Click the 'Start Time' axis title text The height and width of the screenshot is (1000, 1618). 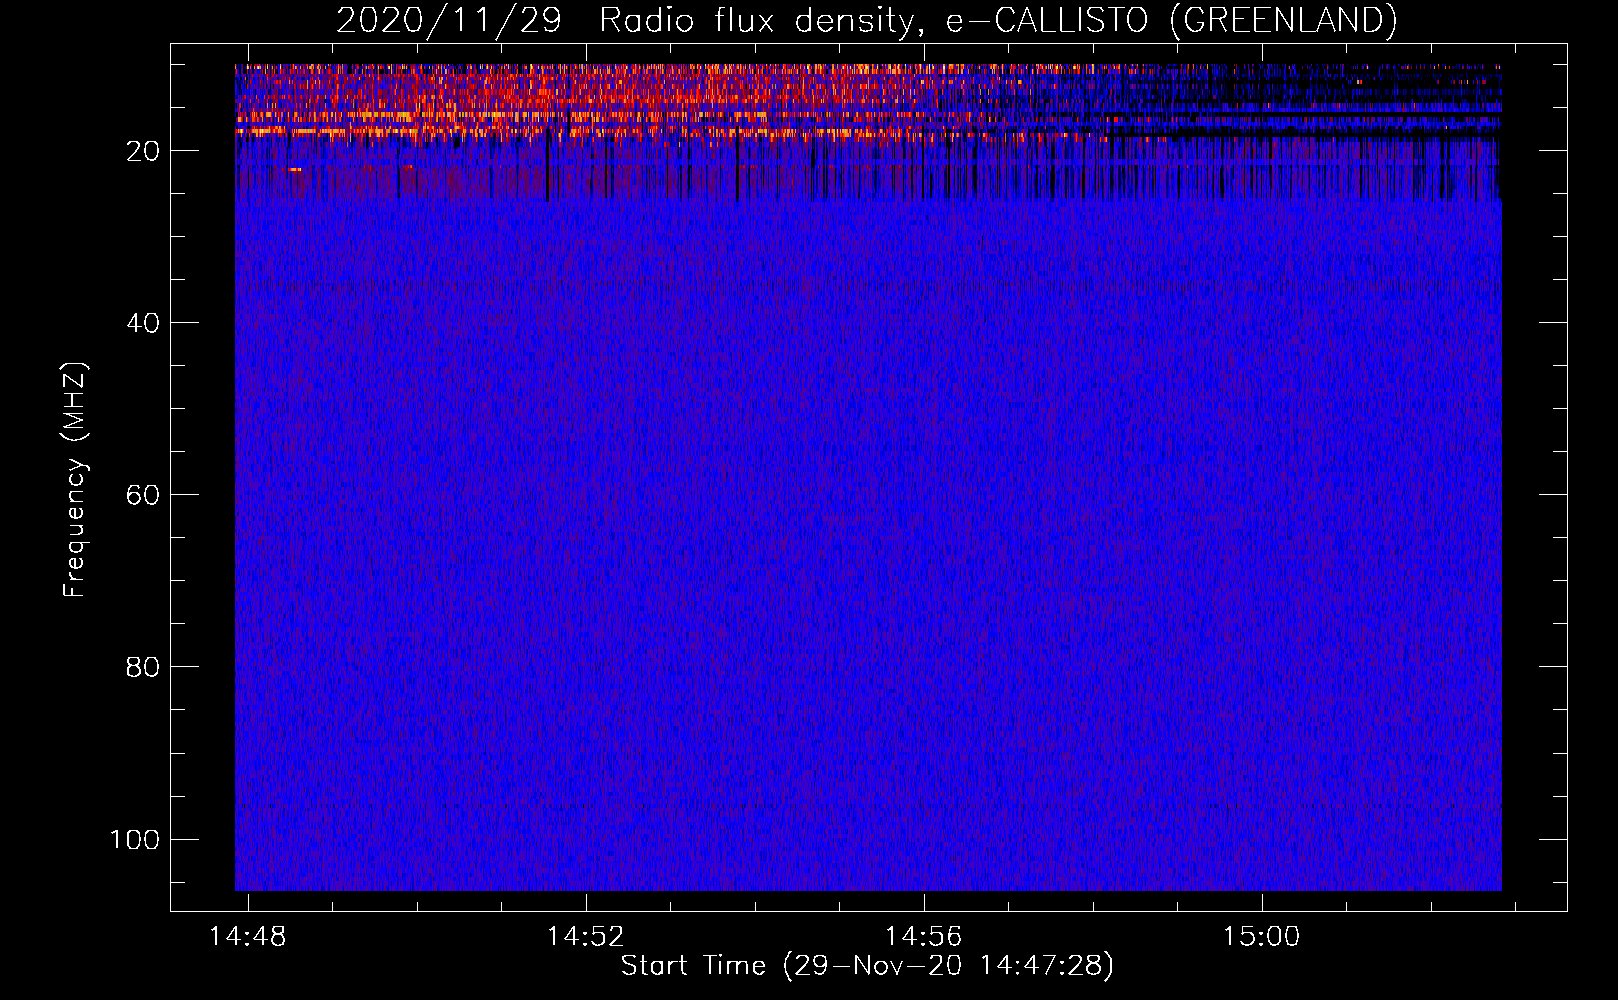tap(692, 966)
